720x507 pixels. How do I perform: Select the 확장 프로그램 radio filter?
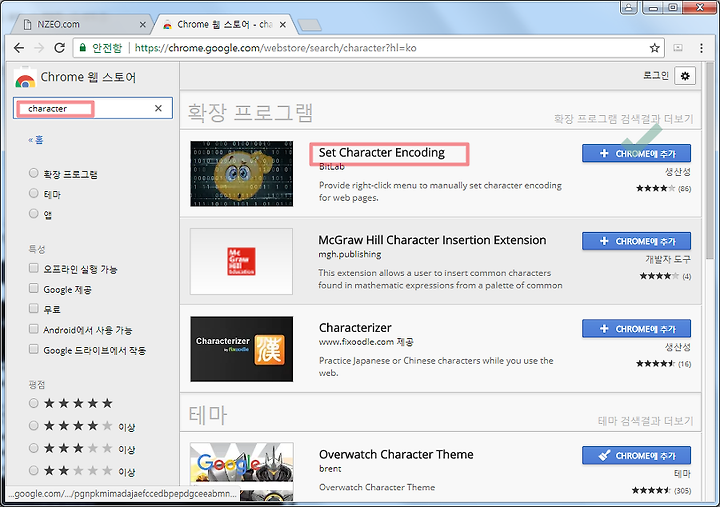(x=34, y=173)
